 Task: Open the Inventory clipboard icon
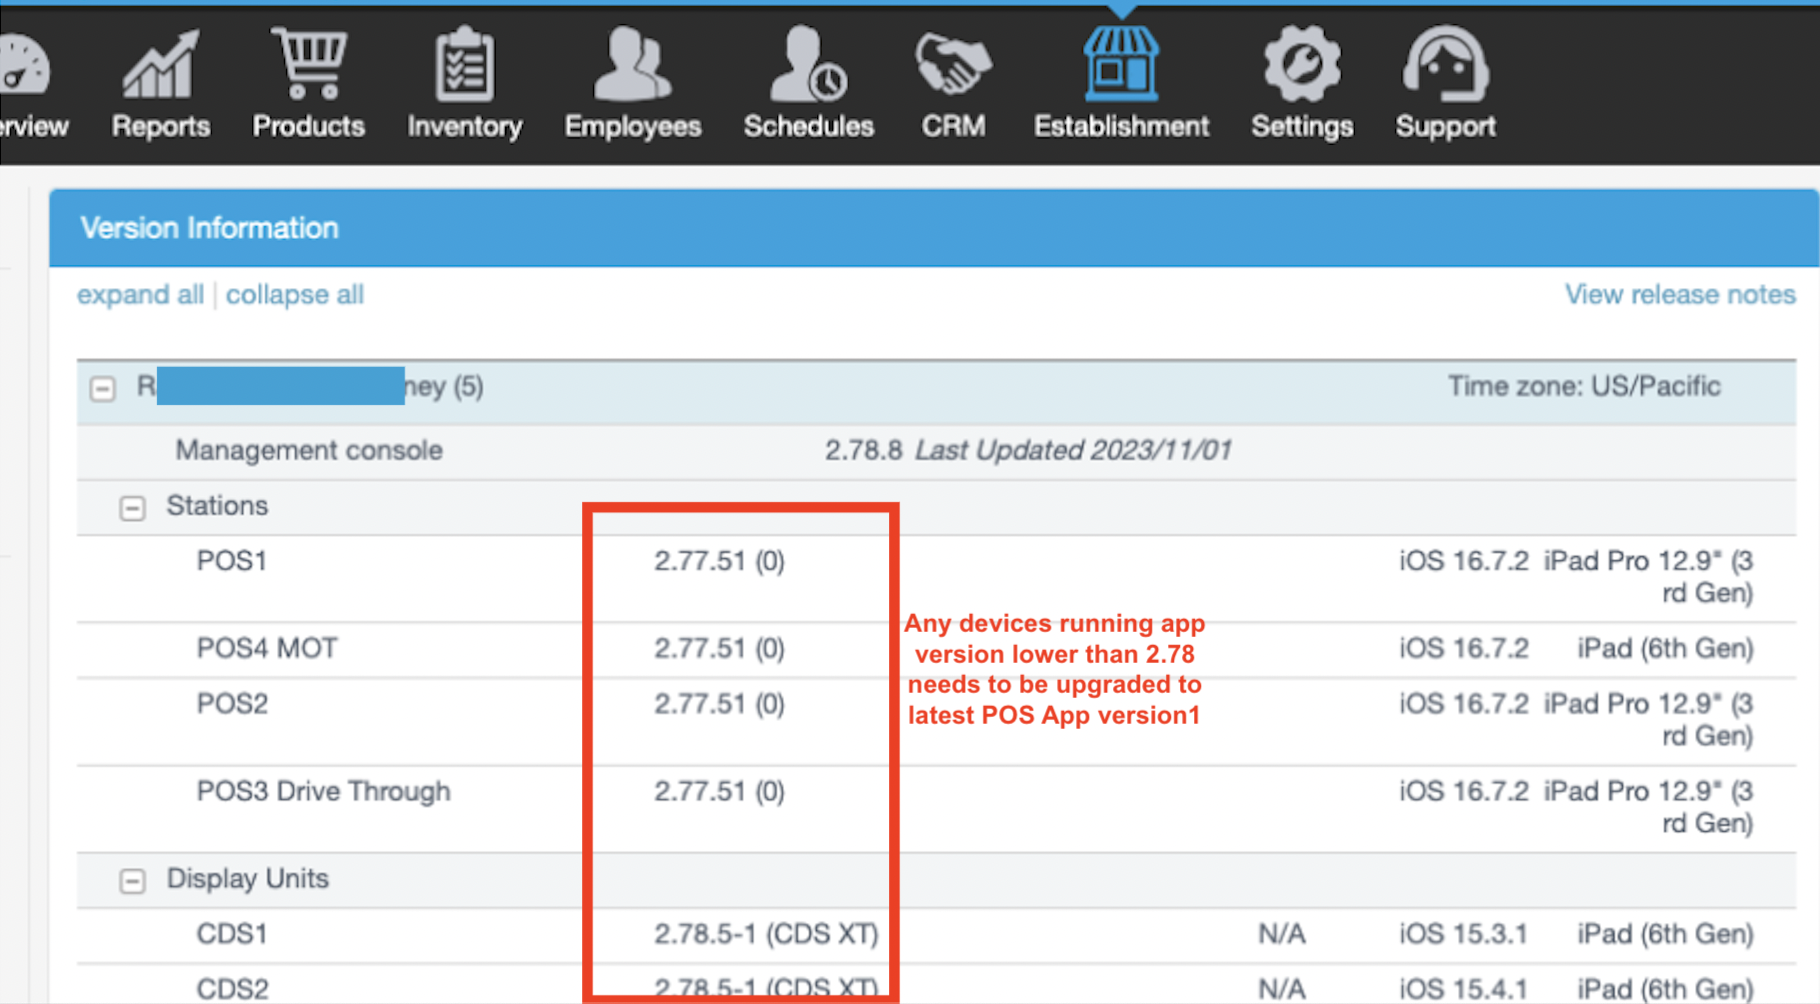464,66
